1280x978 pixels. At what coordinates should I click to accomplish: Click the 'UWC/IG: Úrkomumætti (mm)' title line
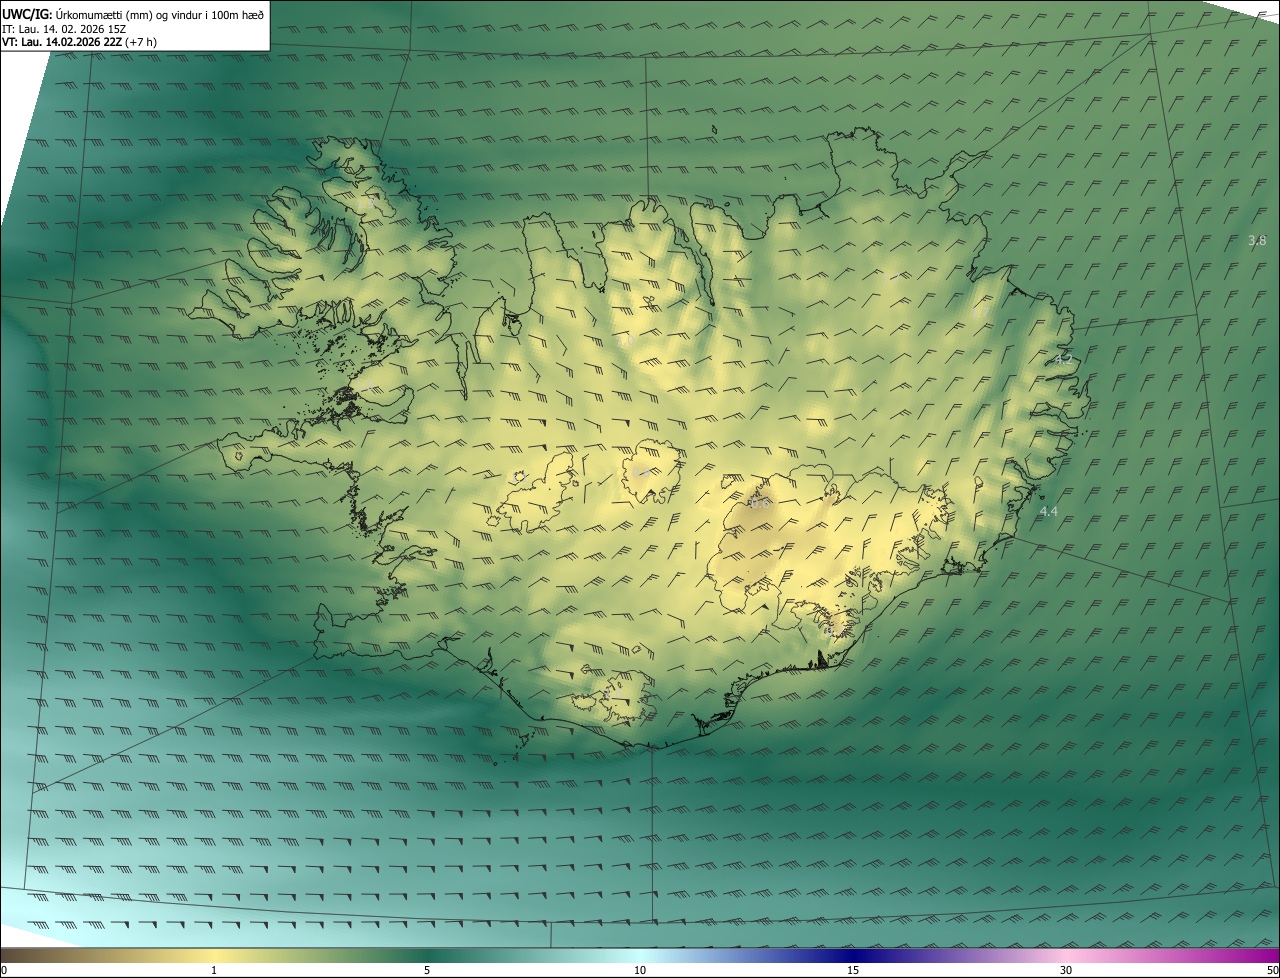pos(133,14)
